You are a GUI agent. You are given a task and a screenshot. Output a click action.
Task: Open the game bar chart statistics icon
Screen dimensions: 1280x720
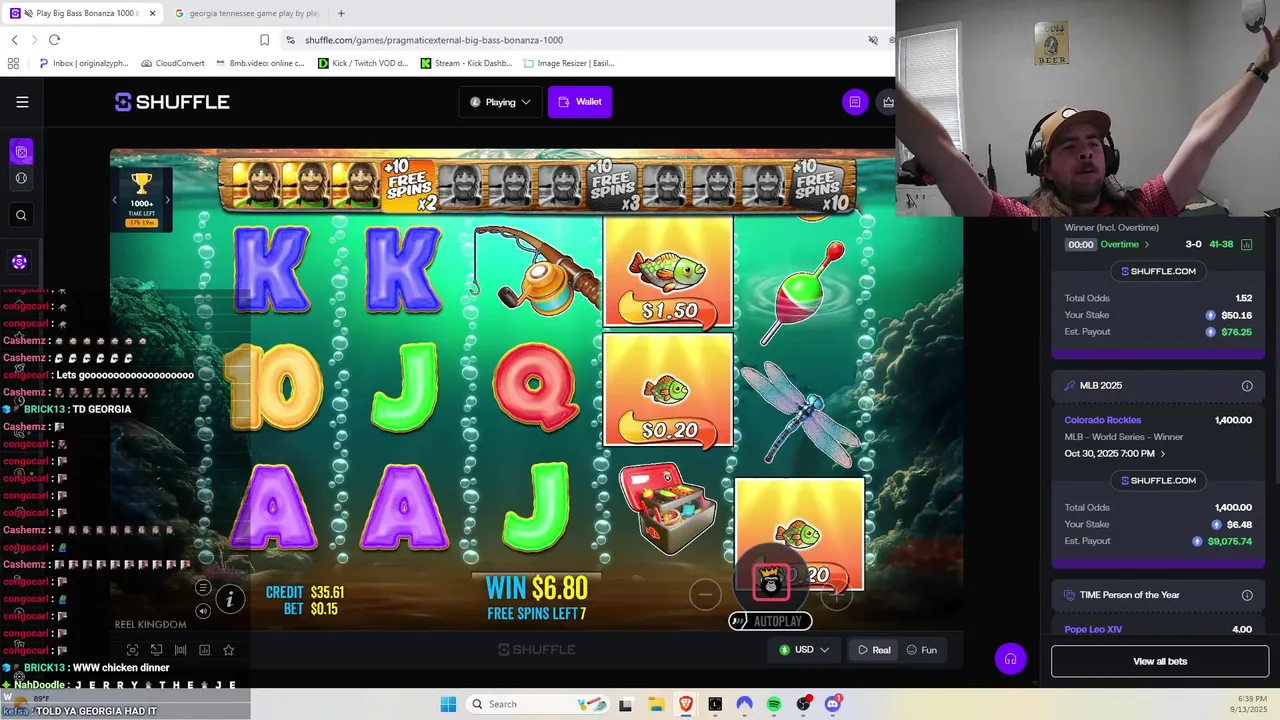pyautogui.click(x=204, y=650)
